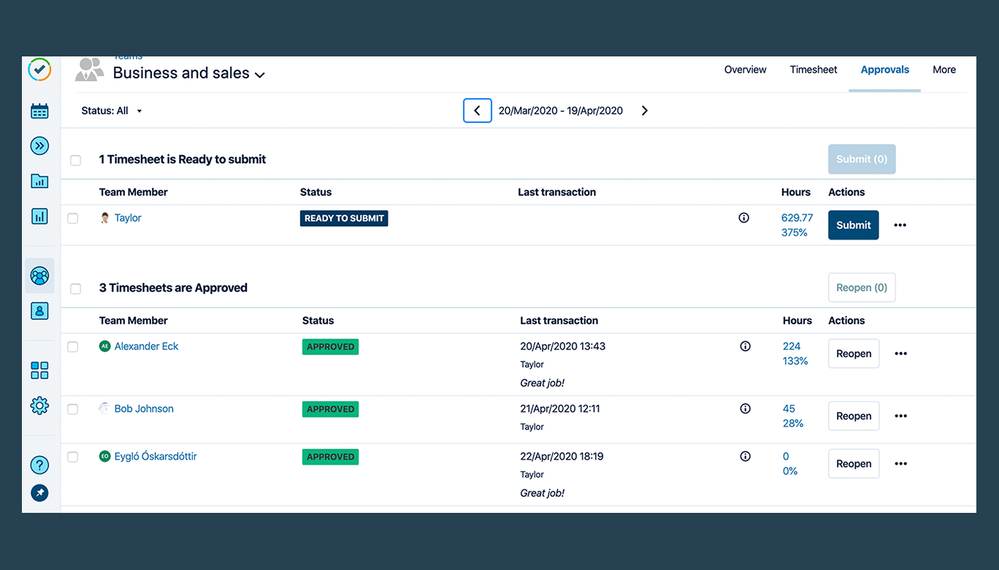Click APPROVED badge in Alexander Eck's row
This screenshot has height=570, width=999.
click(330, 347)
